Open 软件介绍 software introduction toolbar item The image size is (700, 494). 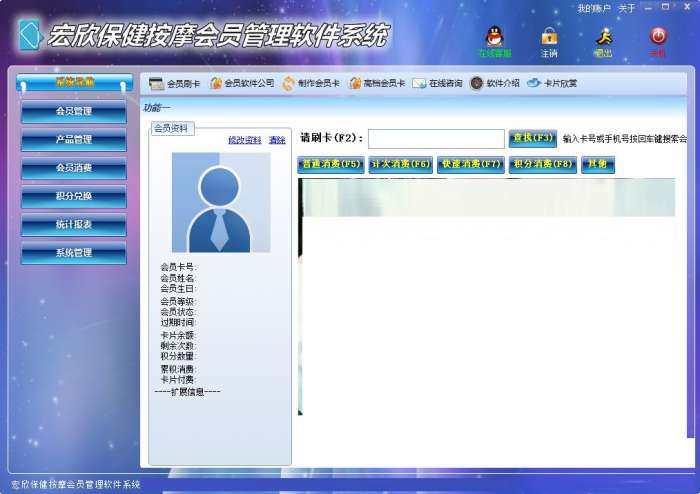(495, 83)
